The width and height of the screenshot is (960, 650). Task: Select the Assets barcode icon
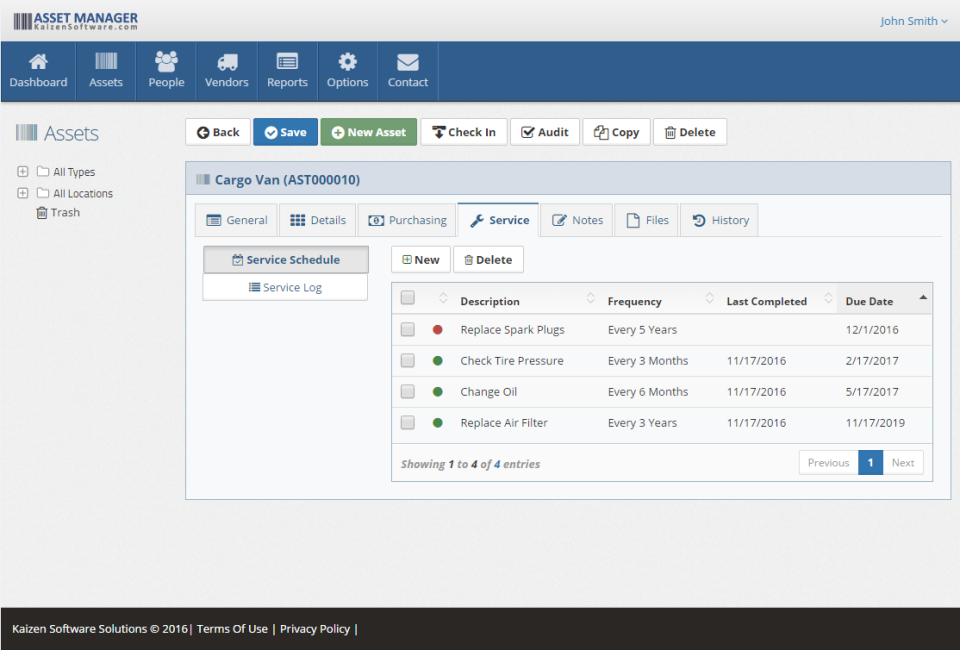pos(105,63)
